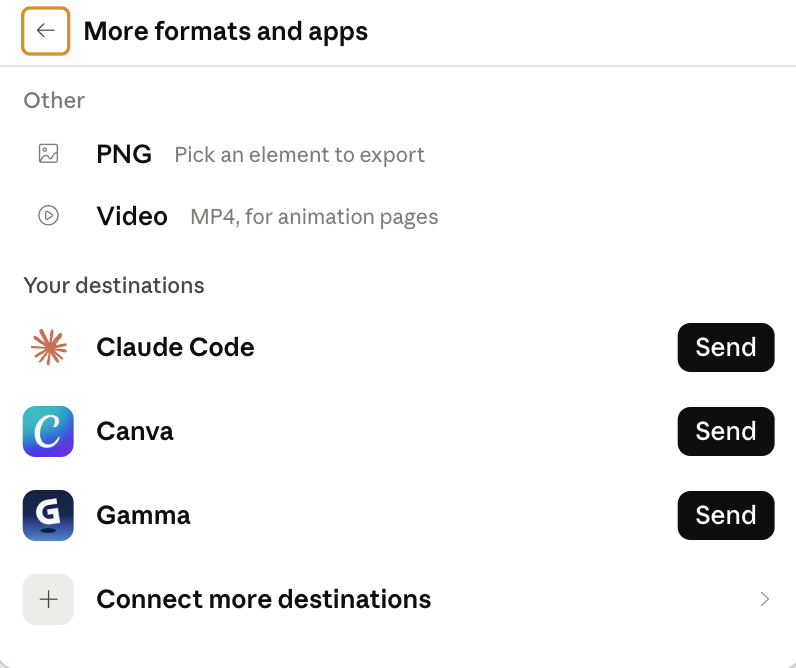Click the Gamma app logo

click(x=48, y=515)
